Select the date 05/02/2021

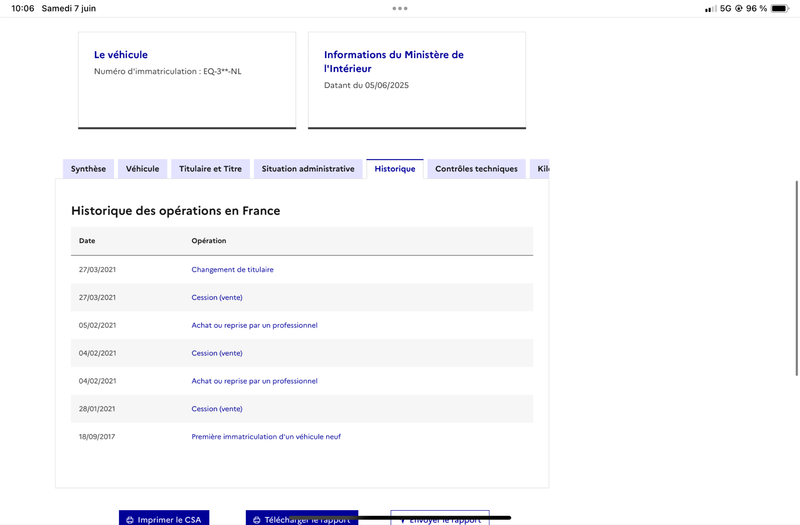(97, 325)
